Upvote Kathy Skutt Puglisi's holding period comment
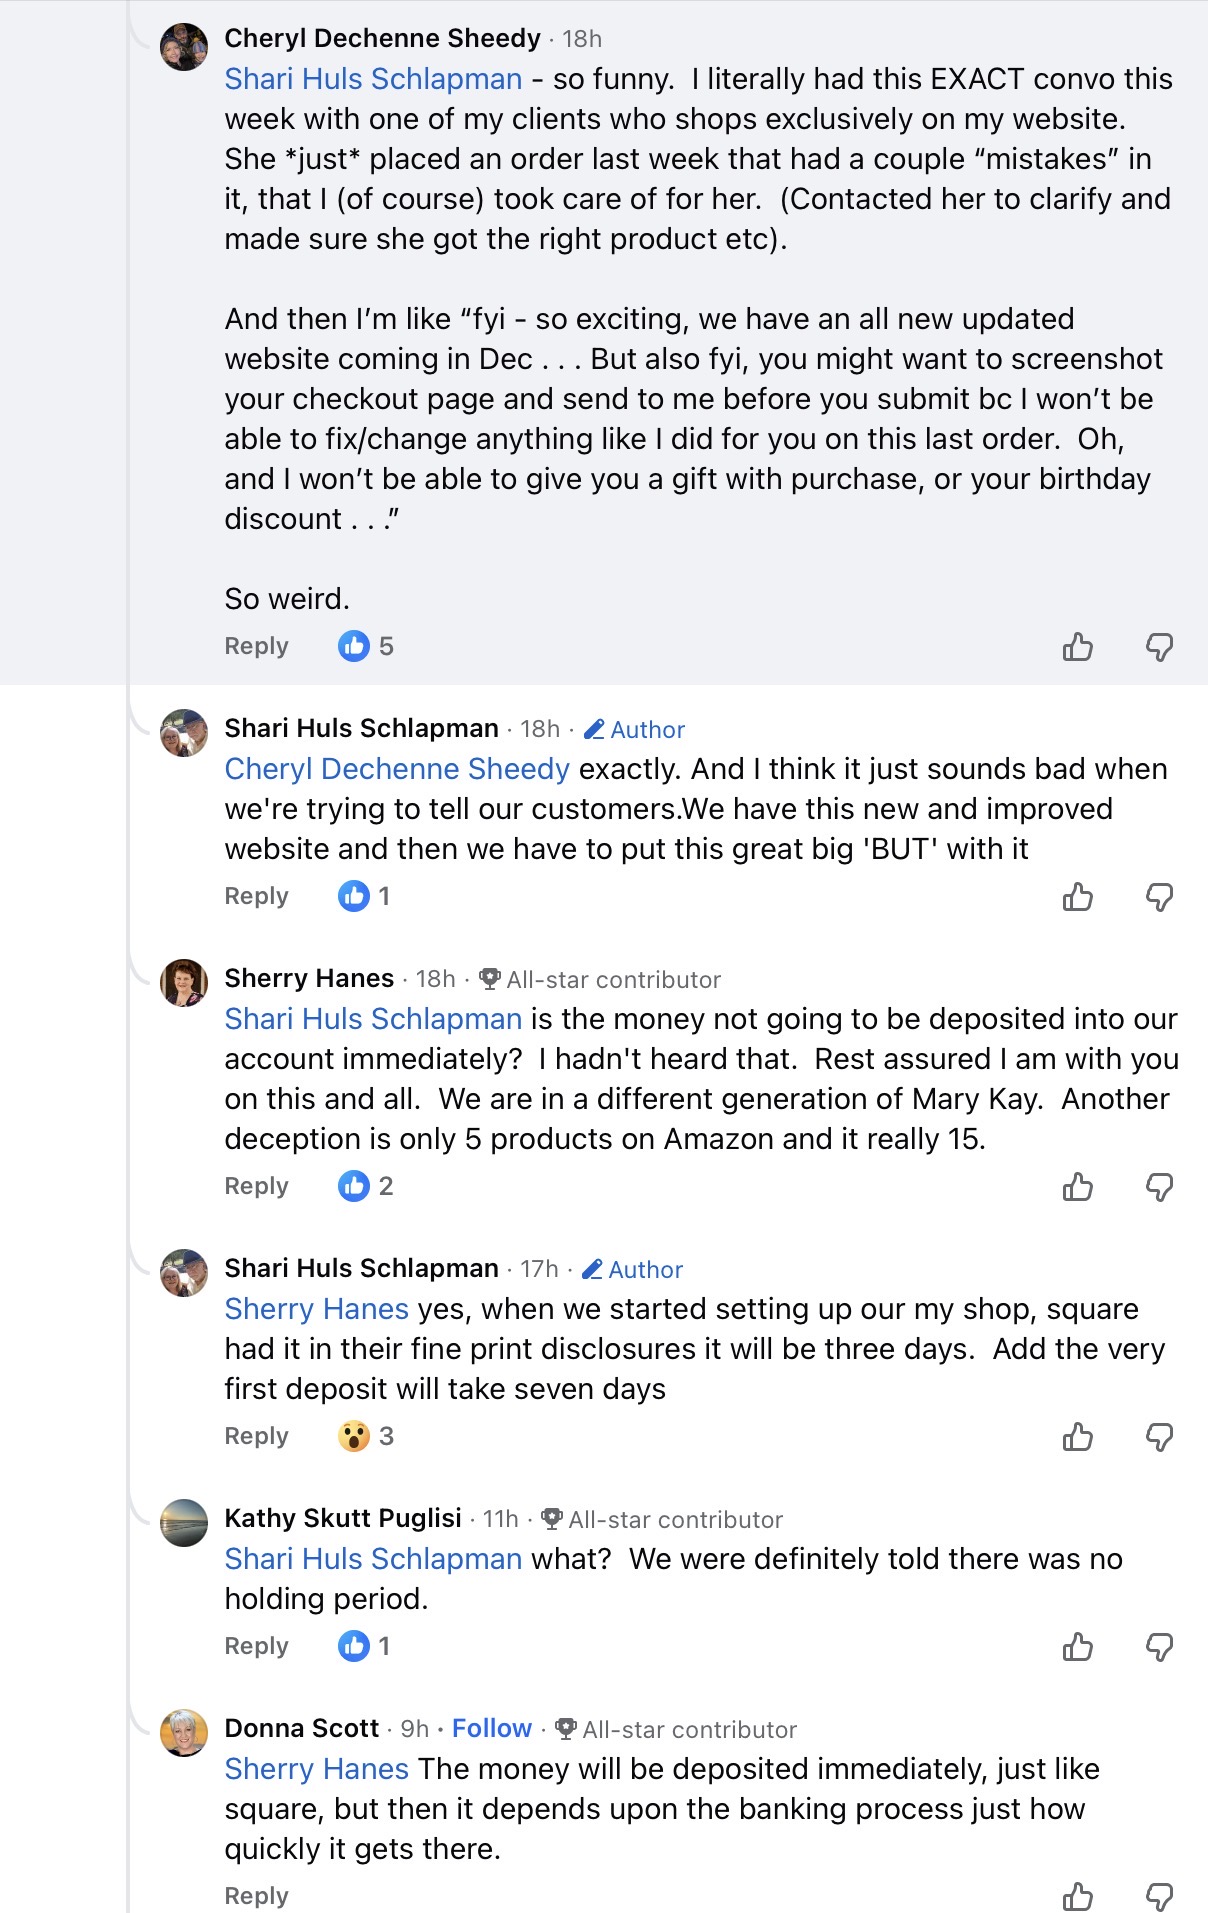This screenshot has height=1913, width=1208. 1077,1647
